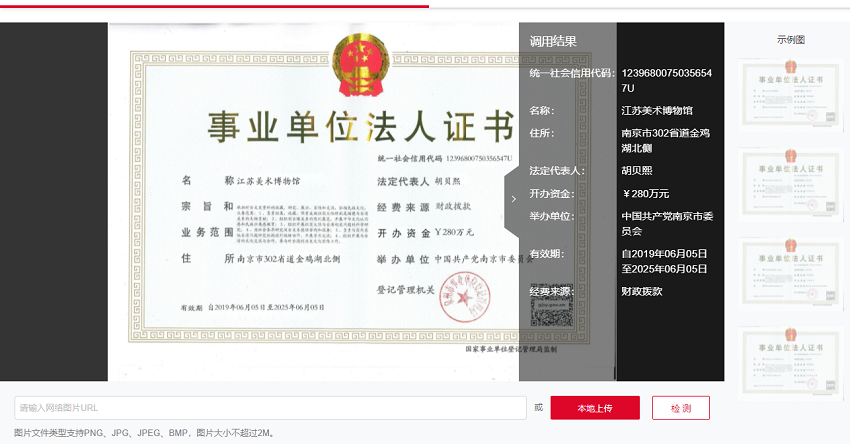Click the red official seal on the certificate
This screenshot has width=850, height=444.
[x=464, y=297]
